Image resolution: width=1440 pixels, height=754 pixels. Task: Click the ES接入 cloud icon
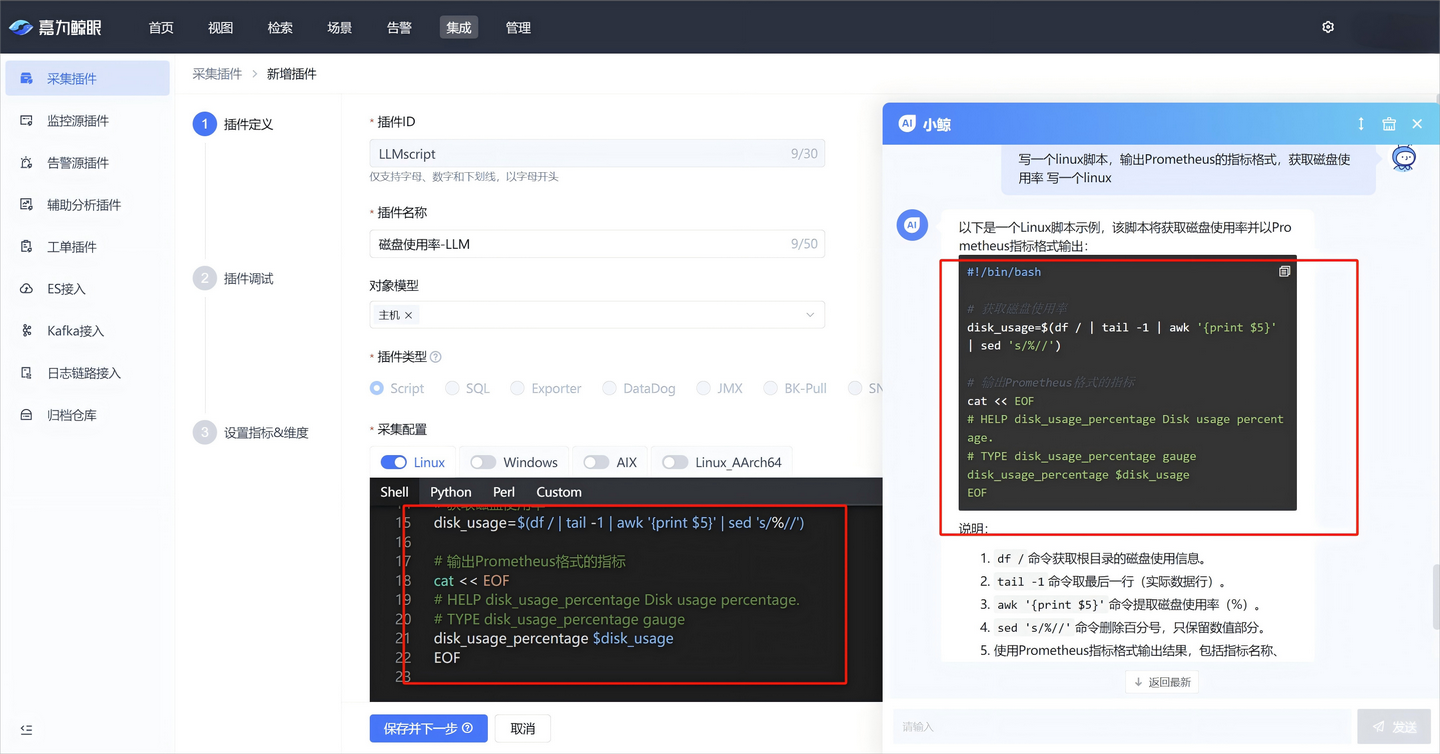pos(27,288)
